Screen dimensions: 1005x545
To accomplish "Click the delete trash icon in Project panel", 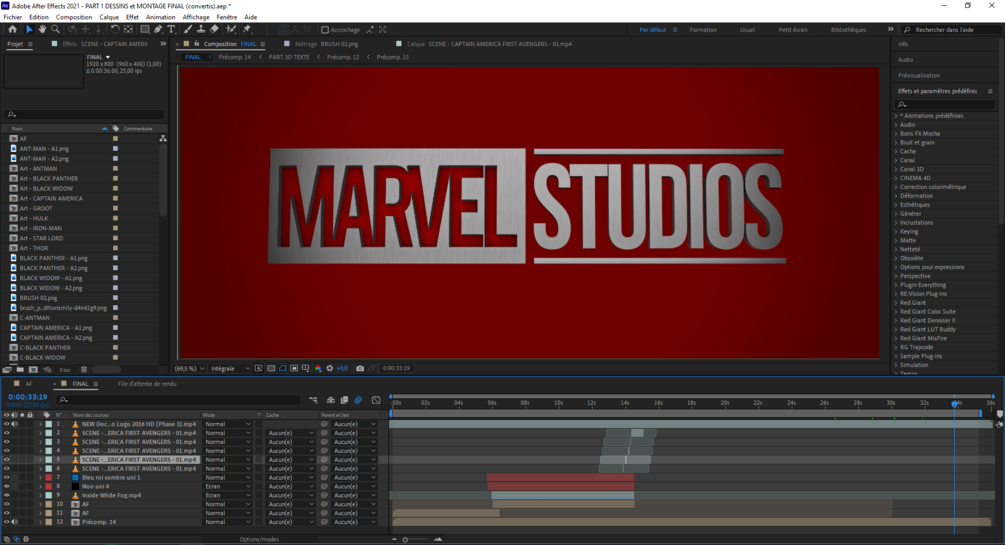I will coord(83,369).
